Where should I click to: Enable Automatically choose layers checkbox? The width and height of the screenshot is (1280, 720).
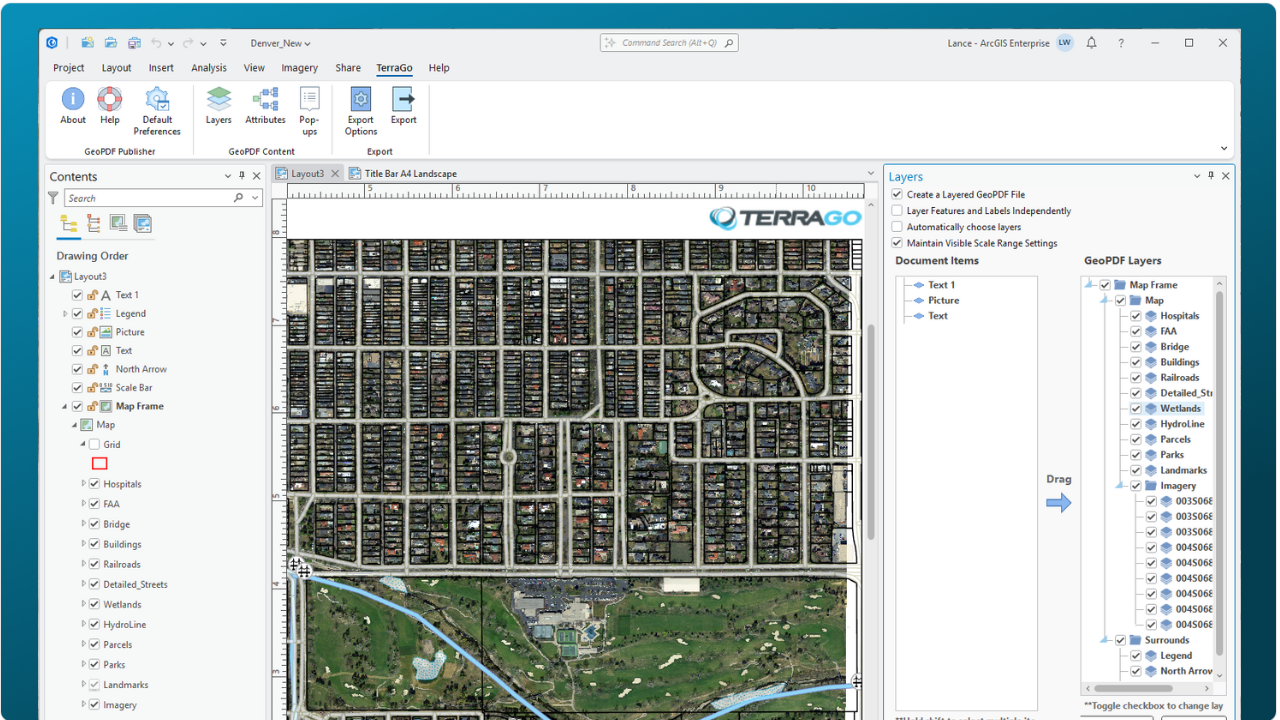coord(897,227)
